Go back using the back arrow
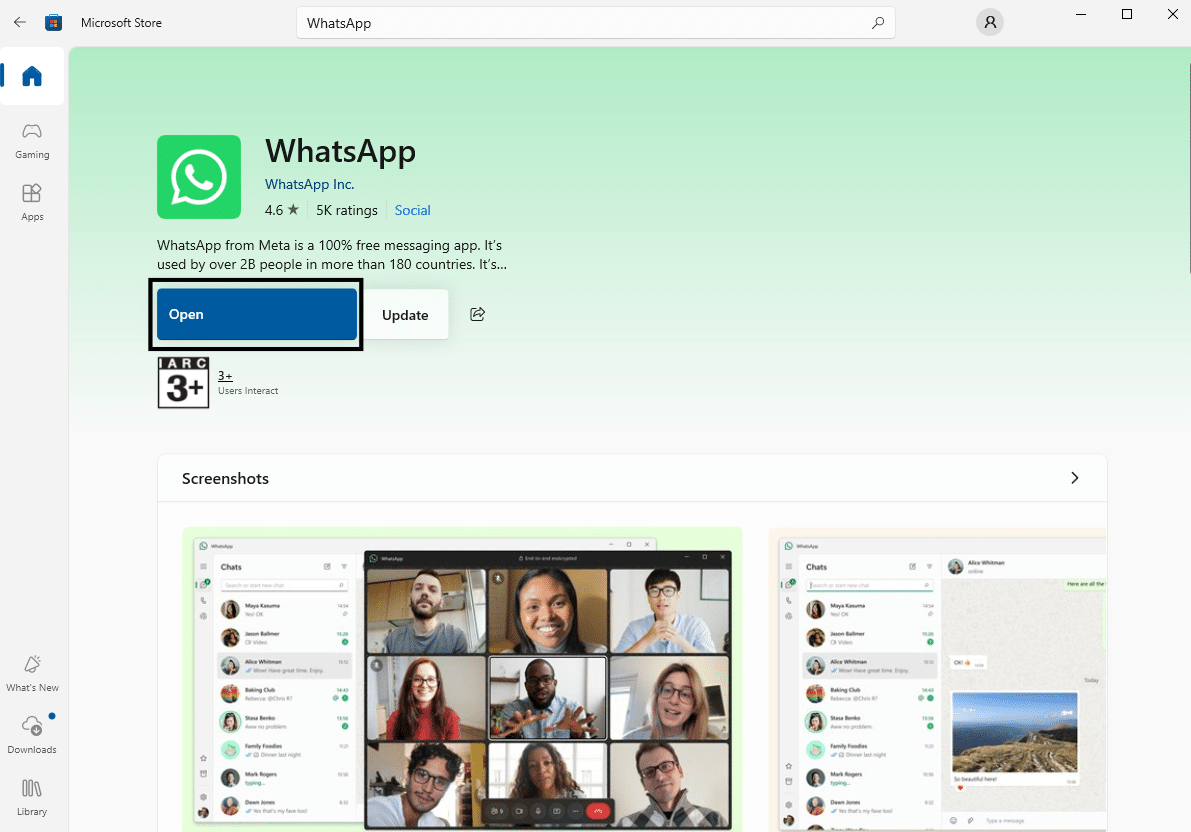 click(19, 22)
